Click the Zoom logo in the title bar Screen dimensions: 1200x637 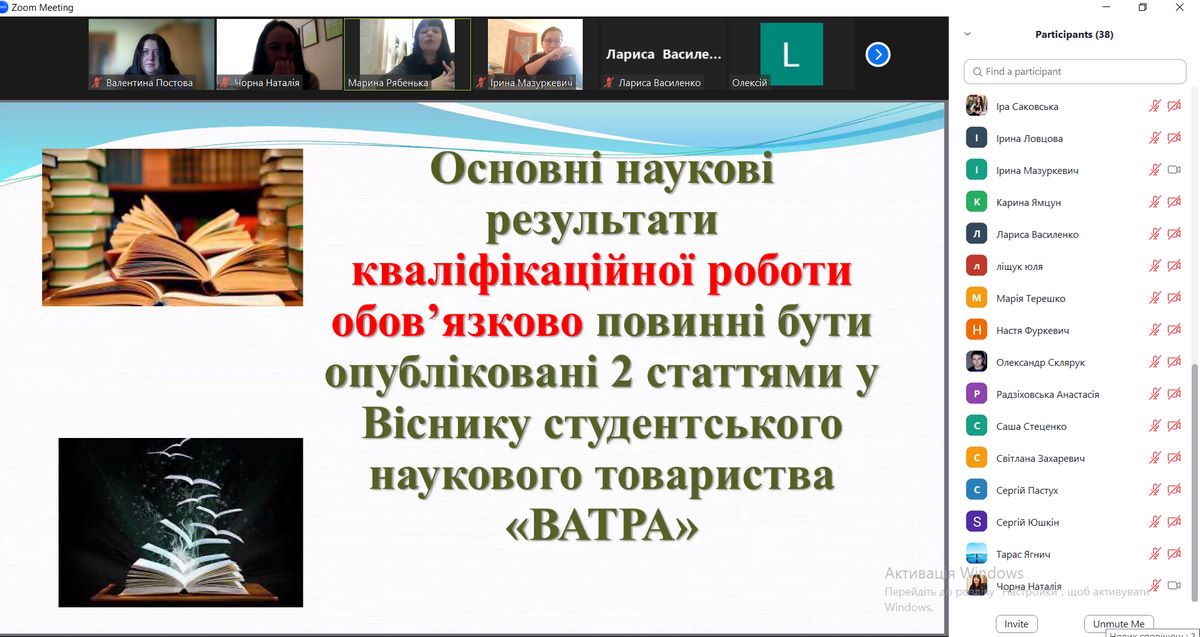4,7
